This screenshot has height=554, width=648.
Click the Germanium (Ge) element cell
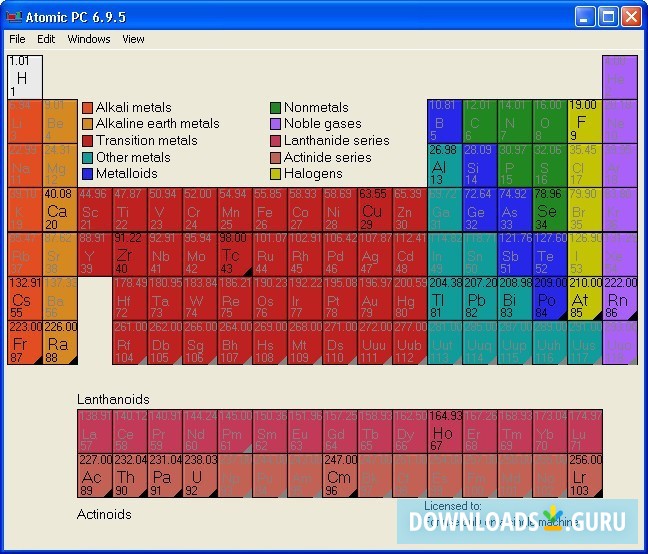[480, 210]
